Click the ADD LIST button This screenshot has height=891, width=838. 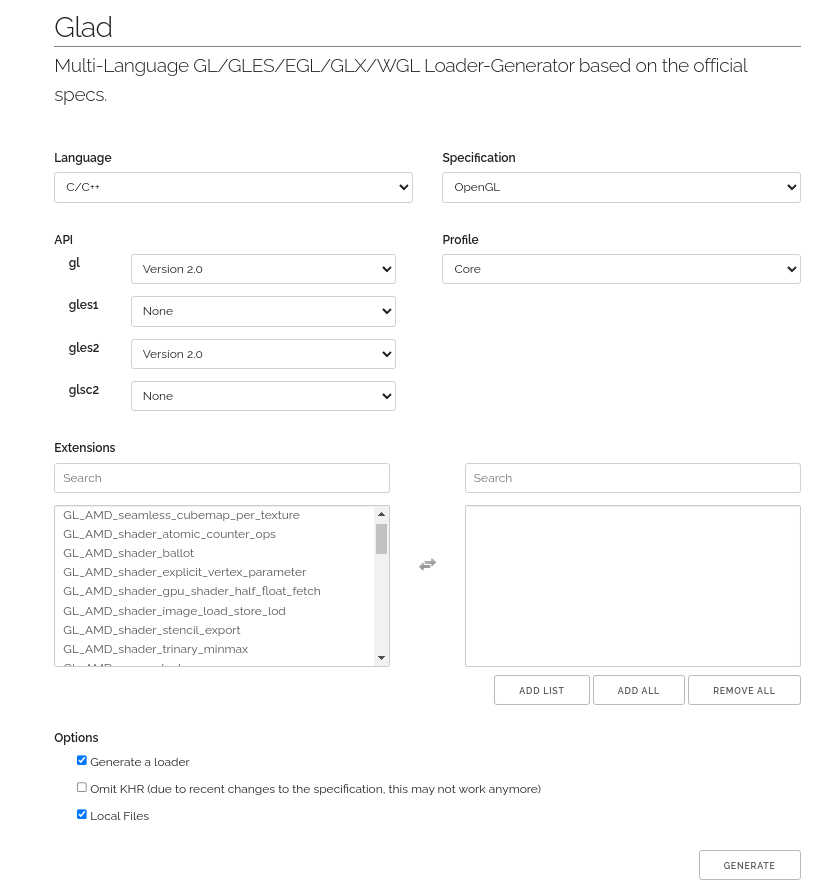[541, 690]
